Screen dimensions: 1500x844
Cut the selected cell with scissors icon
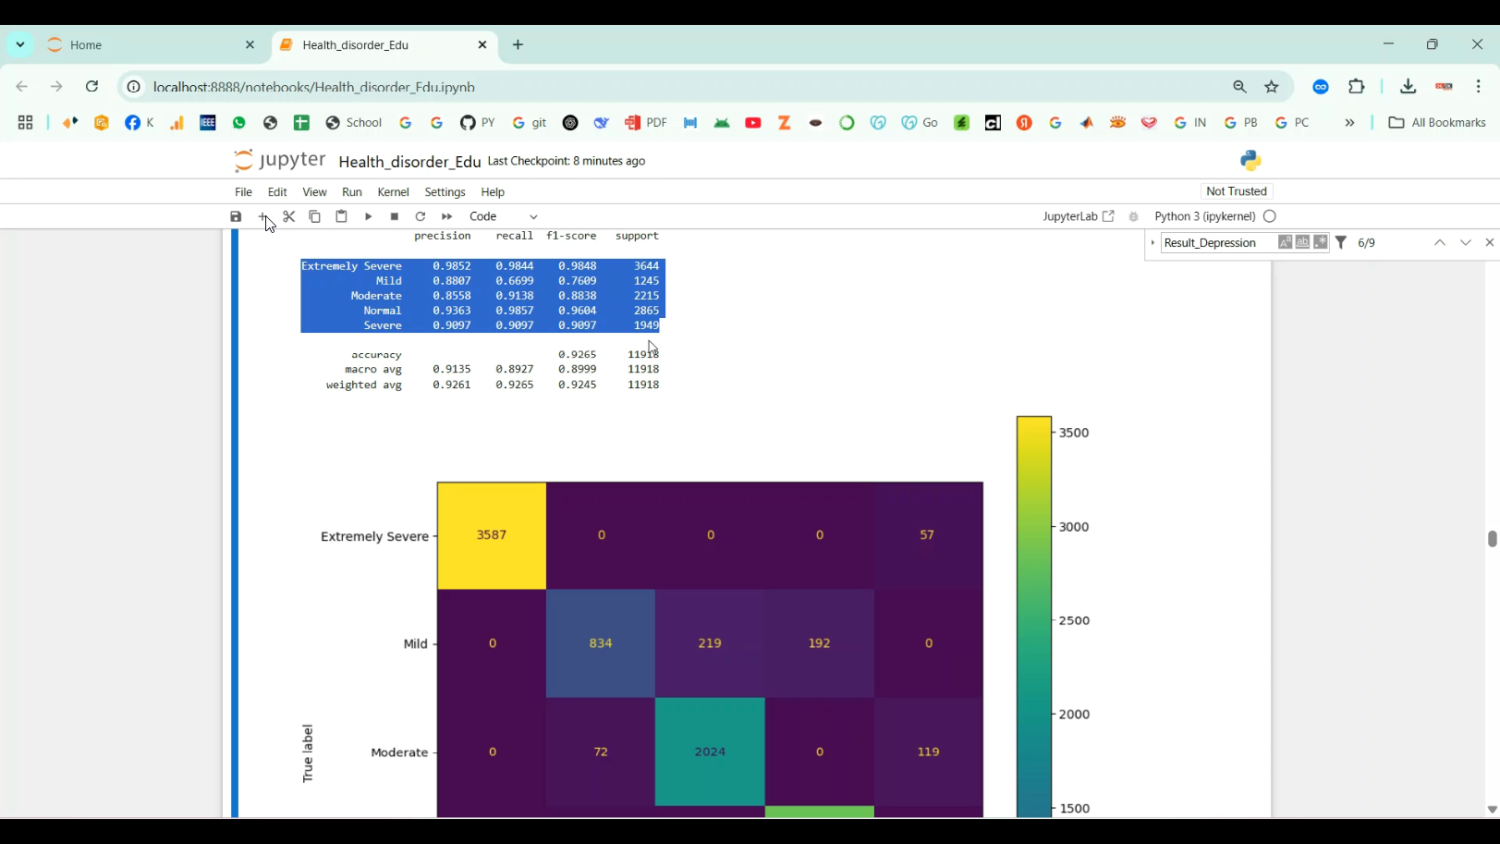[289, 217]
